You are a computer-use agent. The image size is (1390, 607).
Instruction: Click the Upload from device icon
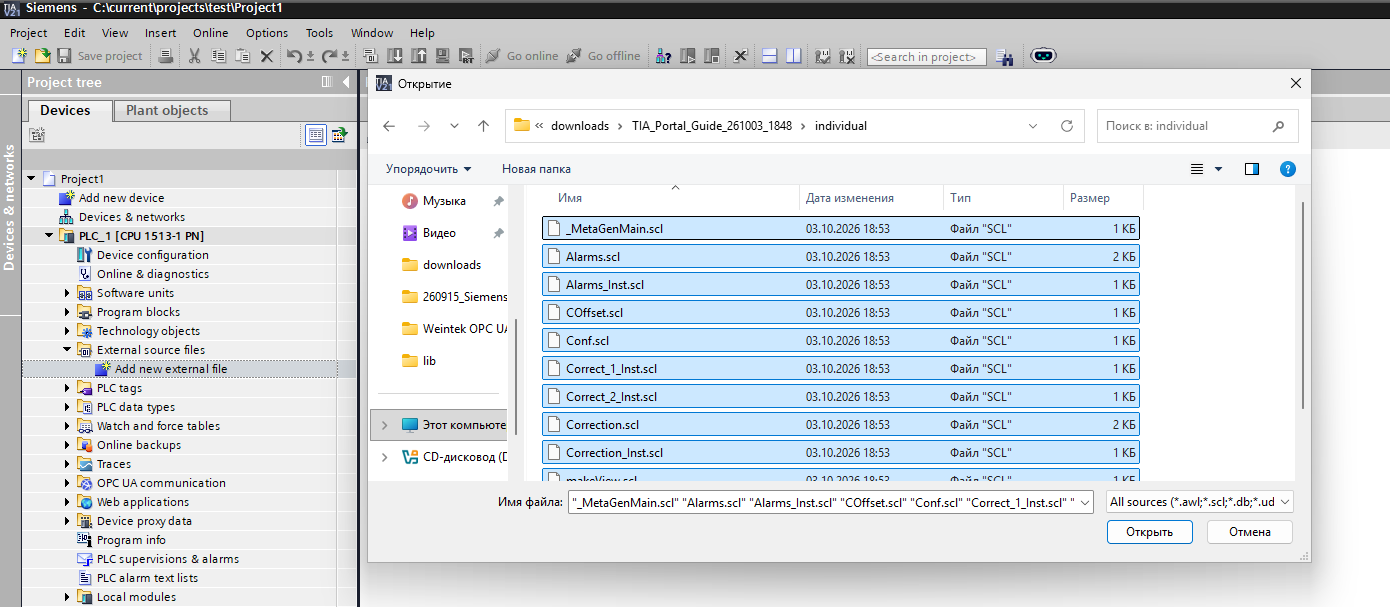pos(418,56)
